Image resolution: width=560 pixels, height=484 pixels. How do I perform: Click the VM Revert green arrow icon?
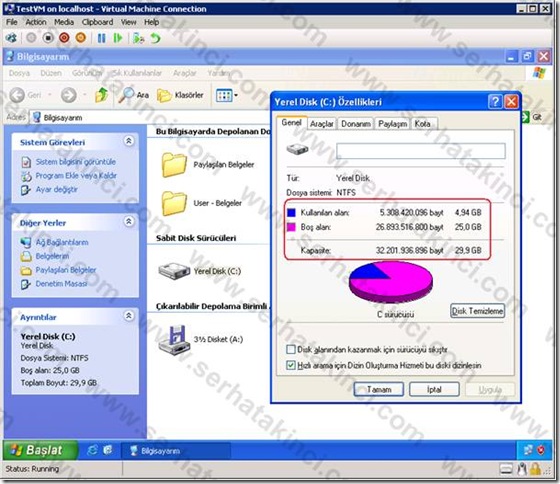tap(155, 38)
